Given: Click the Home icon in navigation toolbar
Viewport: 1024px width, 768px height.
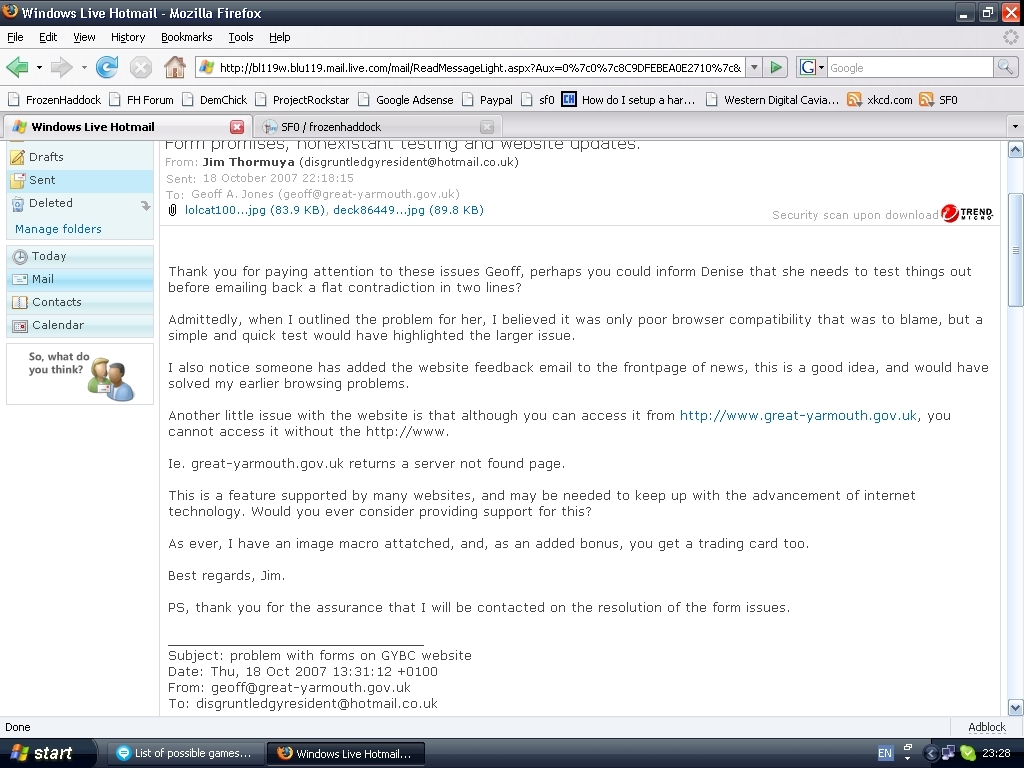Looking at the screenshot, I should pyautogui.click(x=174, y=67).
